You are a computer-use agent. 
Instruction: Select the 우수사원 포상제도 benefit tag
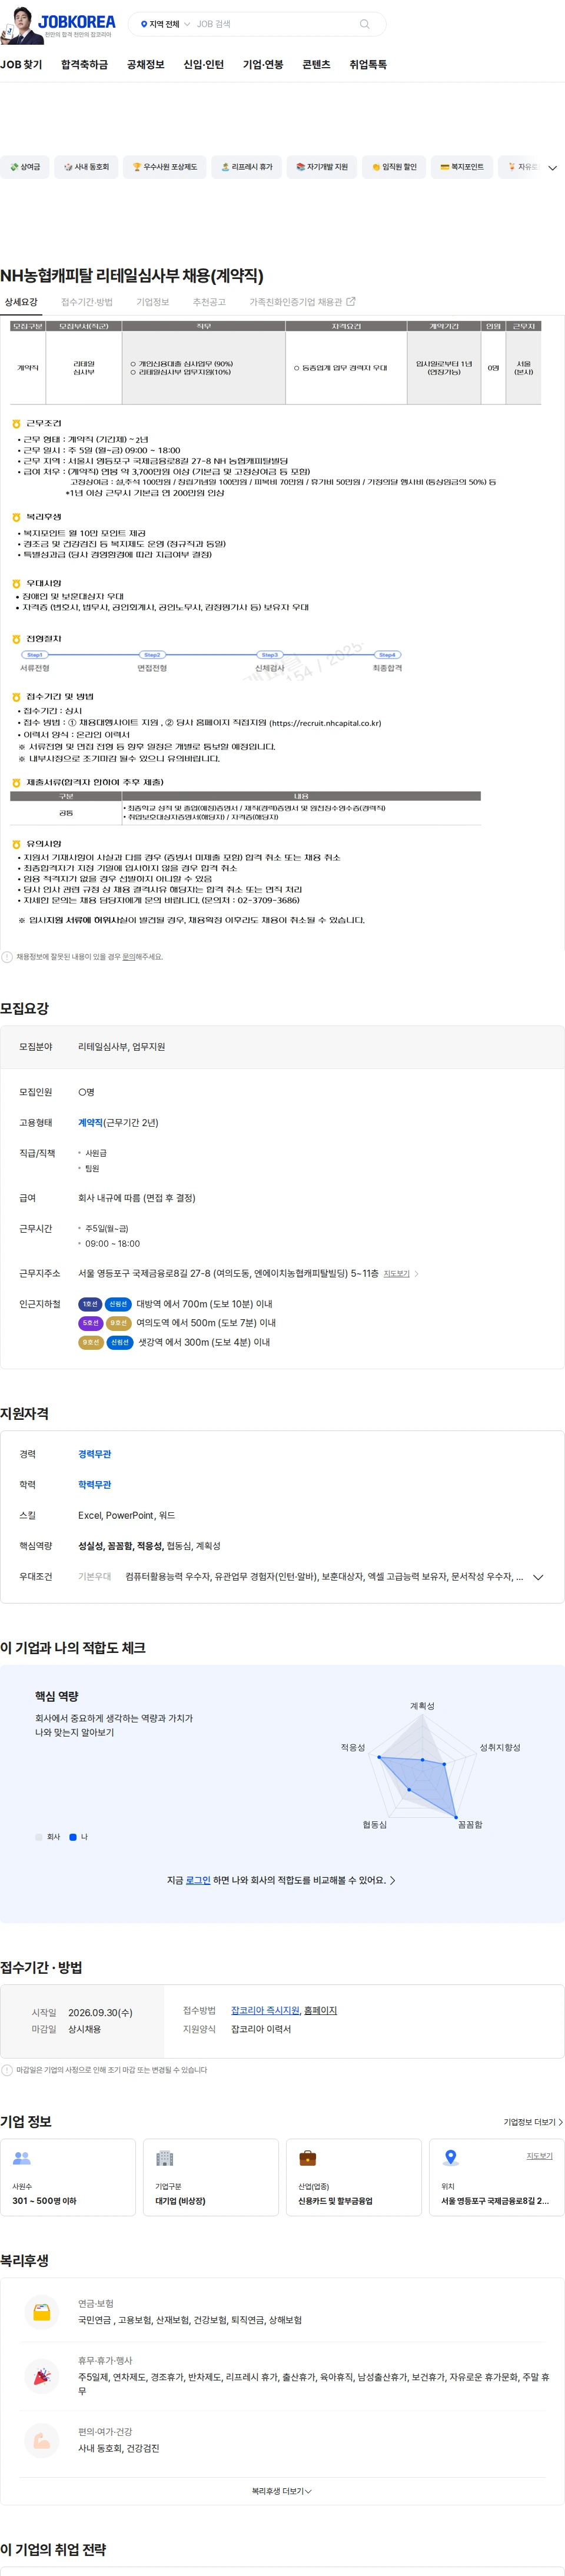click(x=165, y=167)
